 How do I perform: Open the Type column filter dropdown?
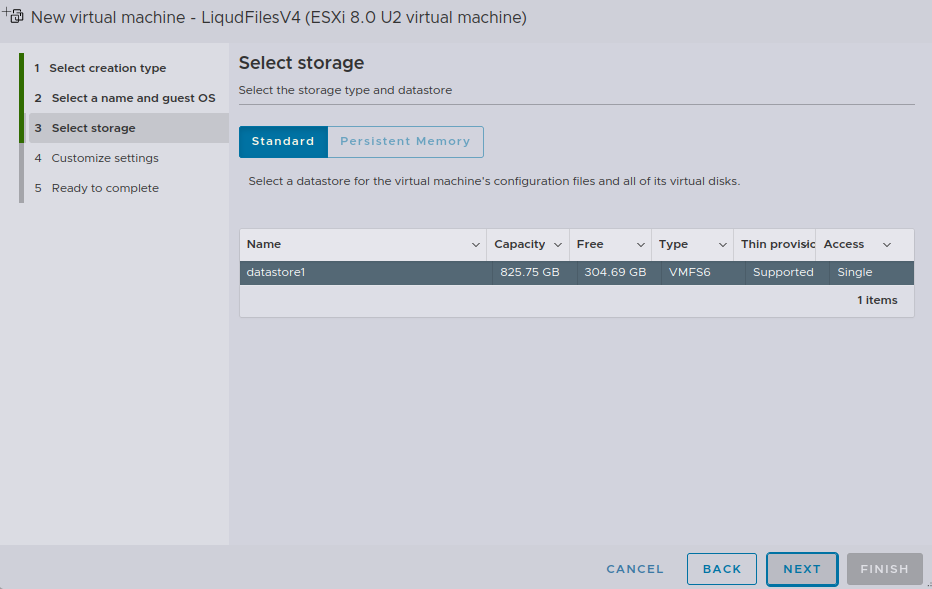pos(722,244)
